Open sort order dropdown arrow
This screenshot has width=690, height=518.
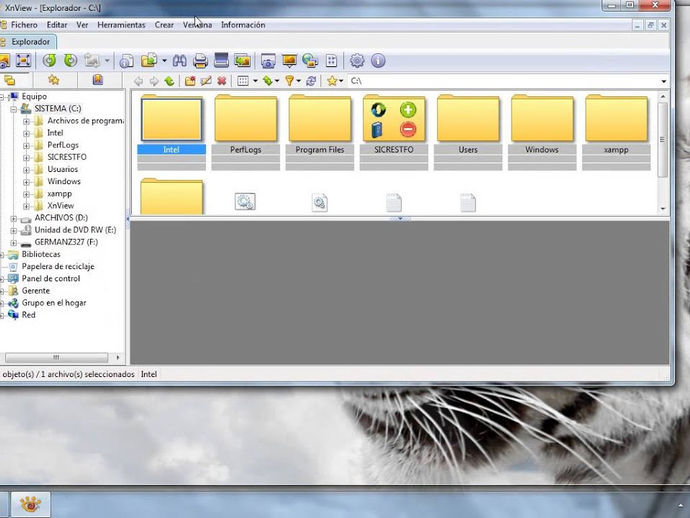click(277, 81)
